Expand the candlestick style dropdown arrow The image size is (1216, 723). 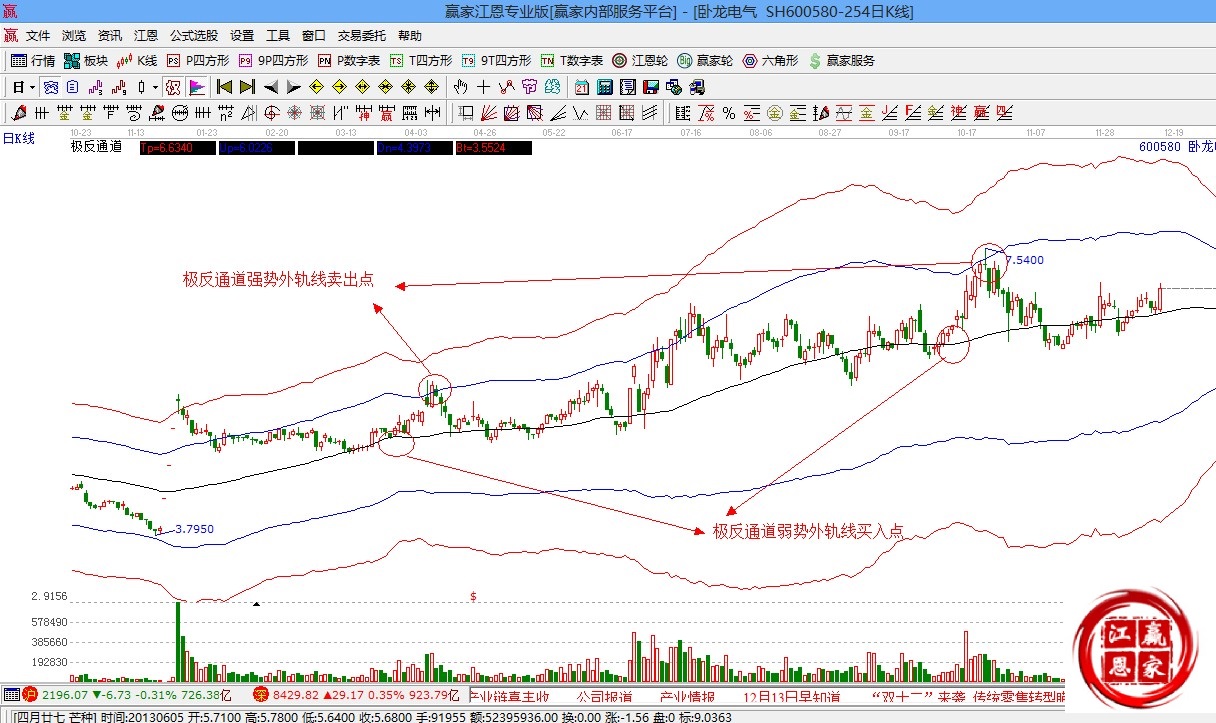click(155, 87)
